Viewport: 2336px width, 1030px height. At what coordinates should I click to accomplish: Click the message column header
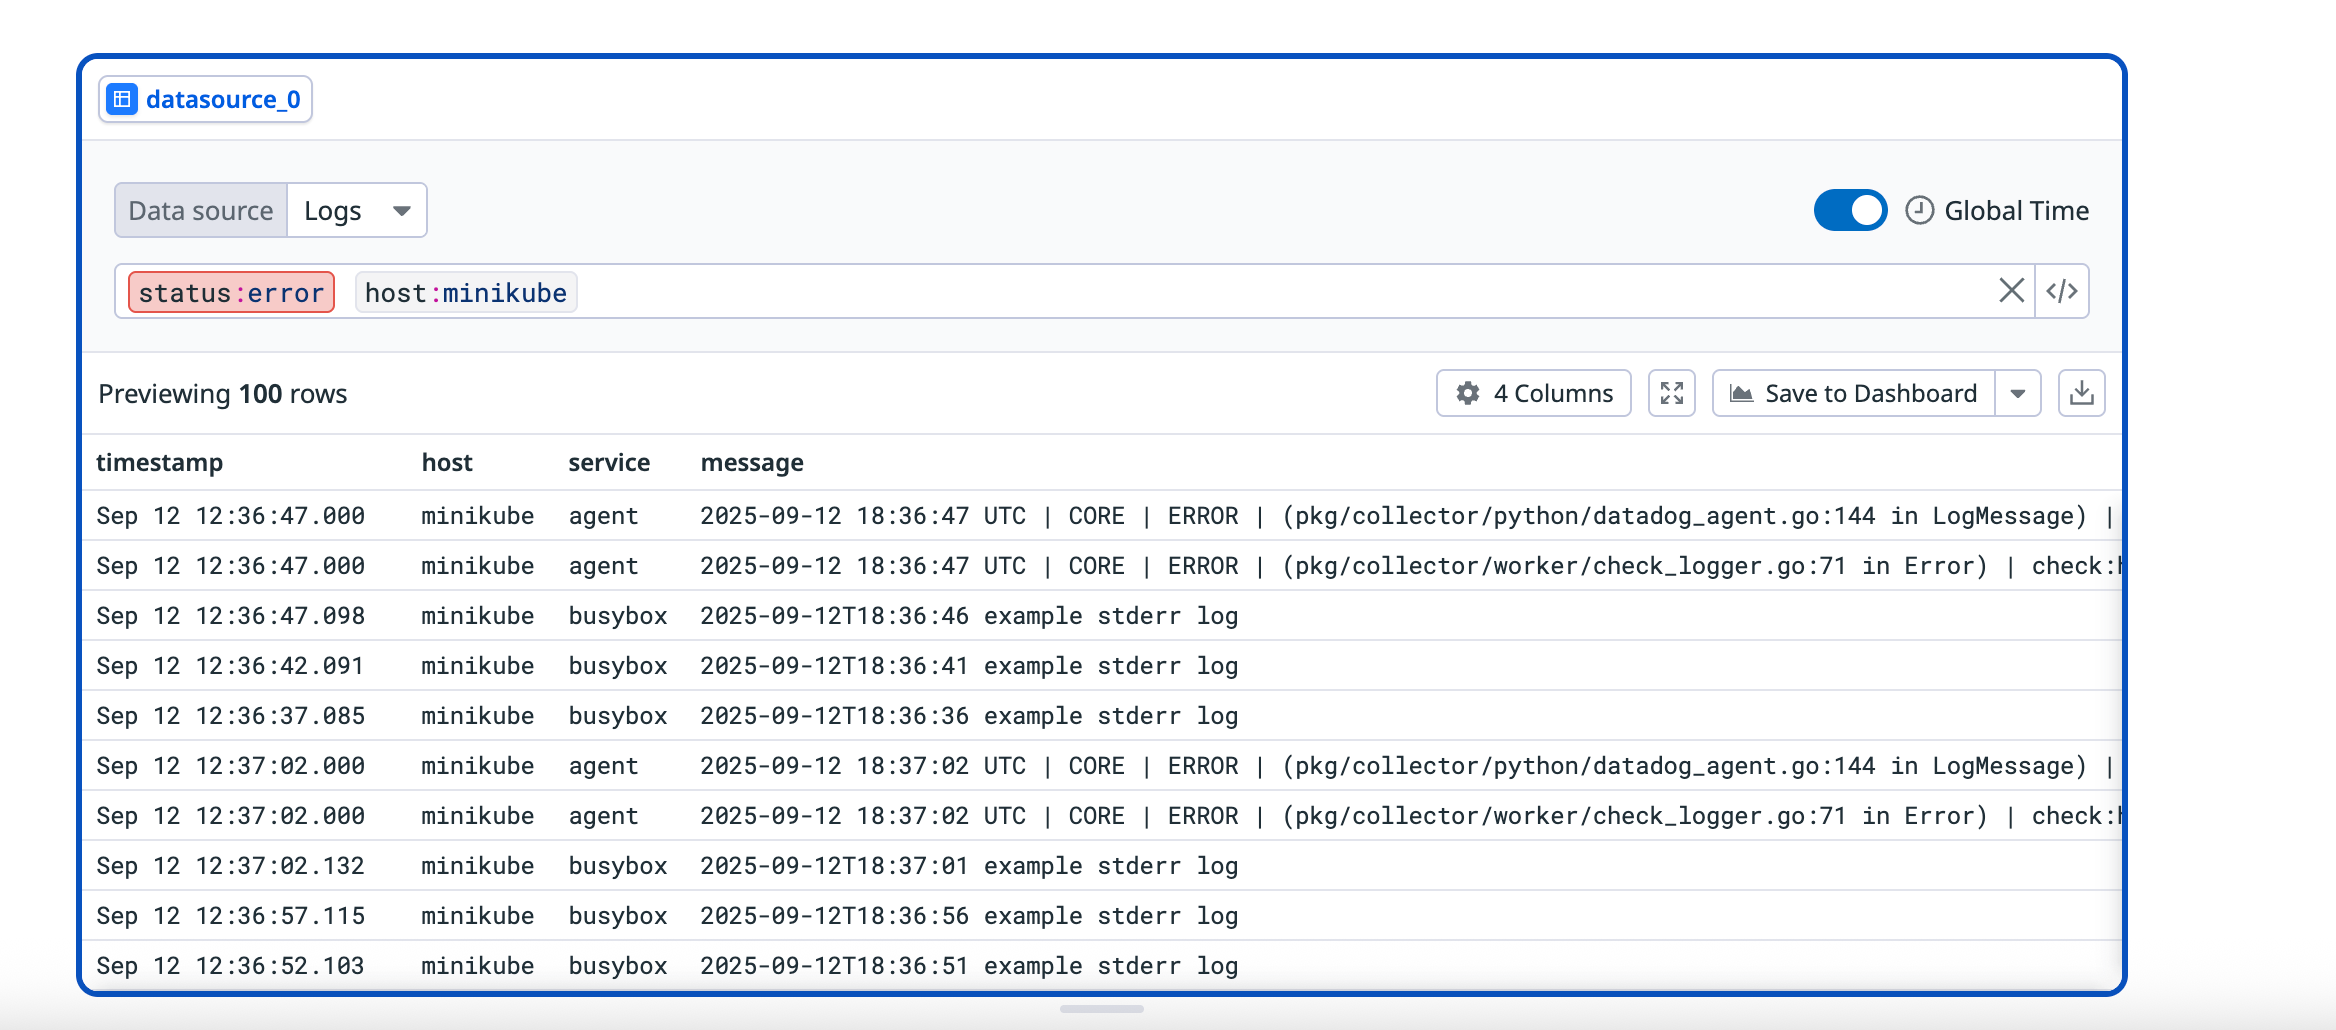coord(751,462)
